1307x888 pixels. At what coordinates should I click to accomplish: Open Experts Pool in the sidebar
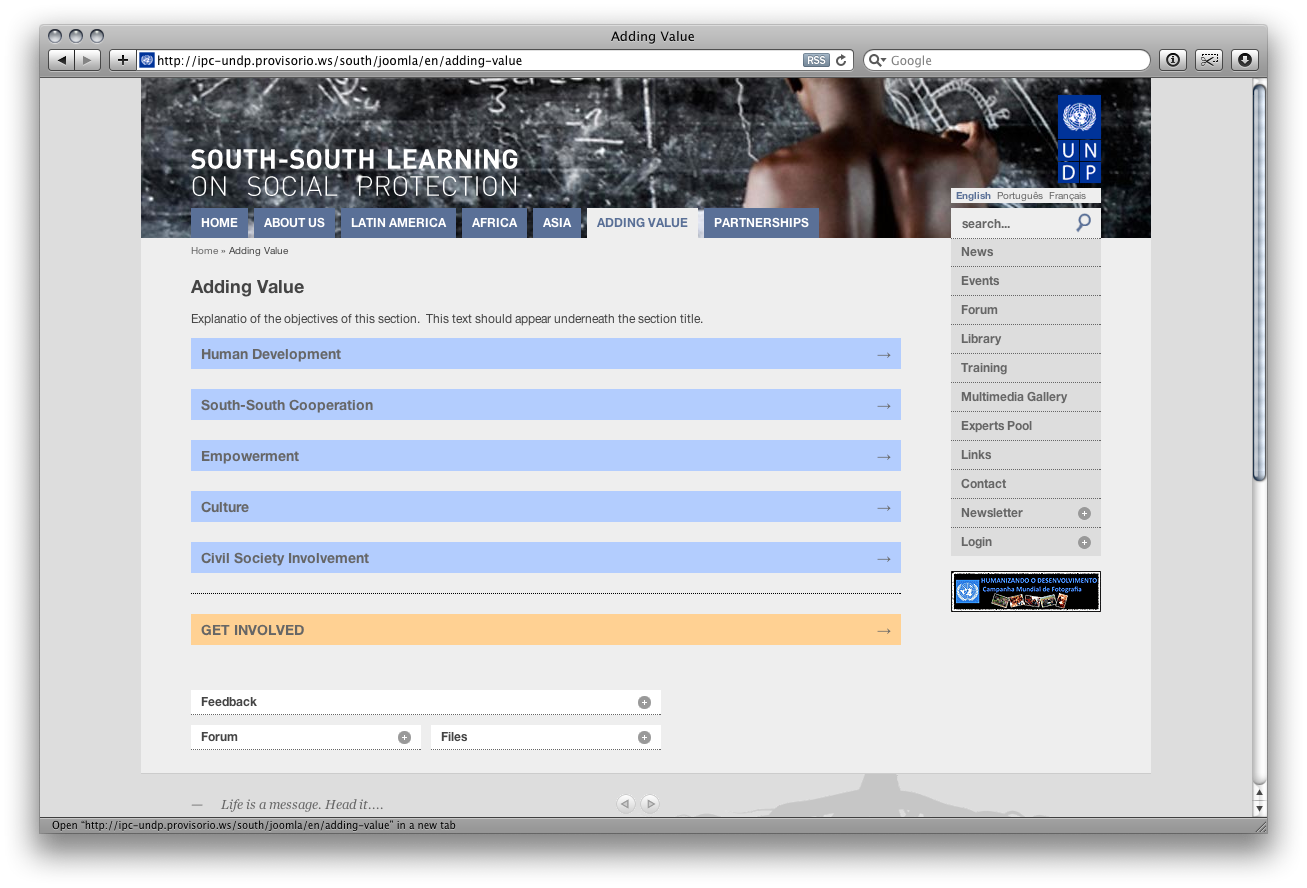(1026, 426)
